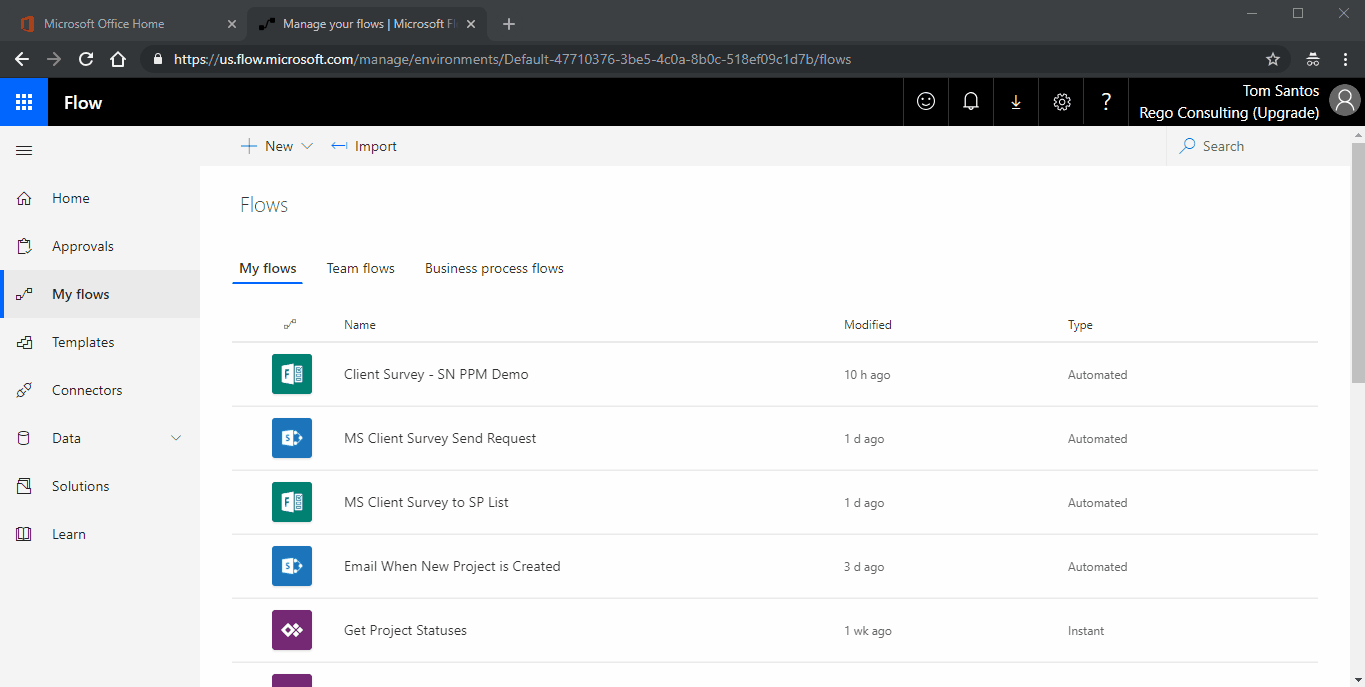This screenshot has width=1365, height=687.
Task: Open the Business process flows tab
Action: 494,268
